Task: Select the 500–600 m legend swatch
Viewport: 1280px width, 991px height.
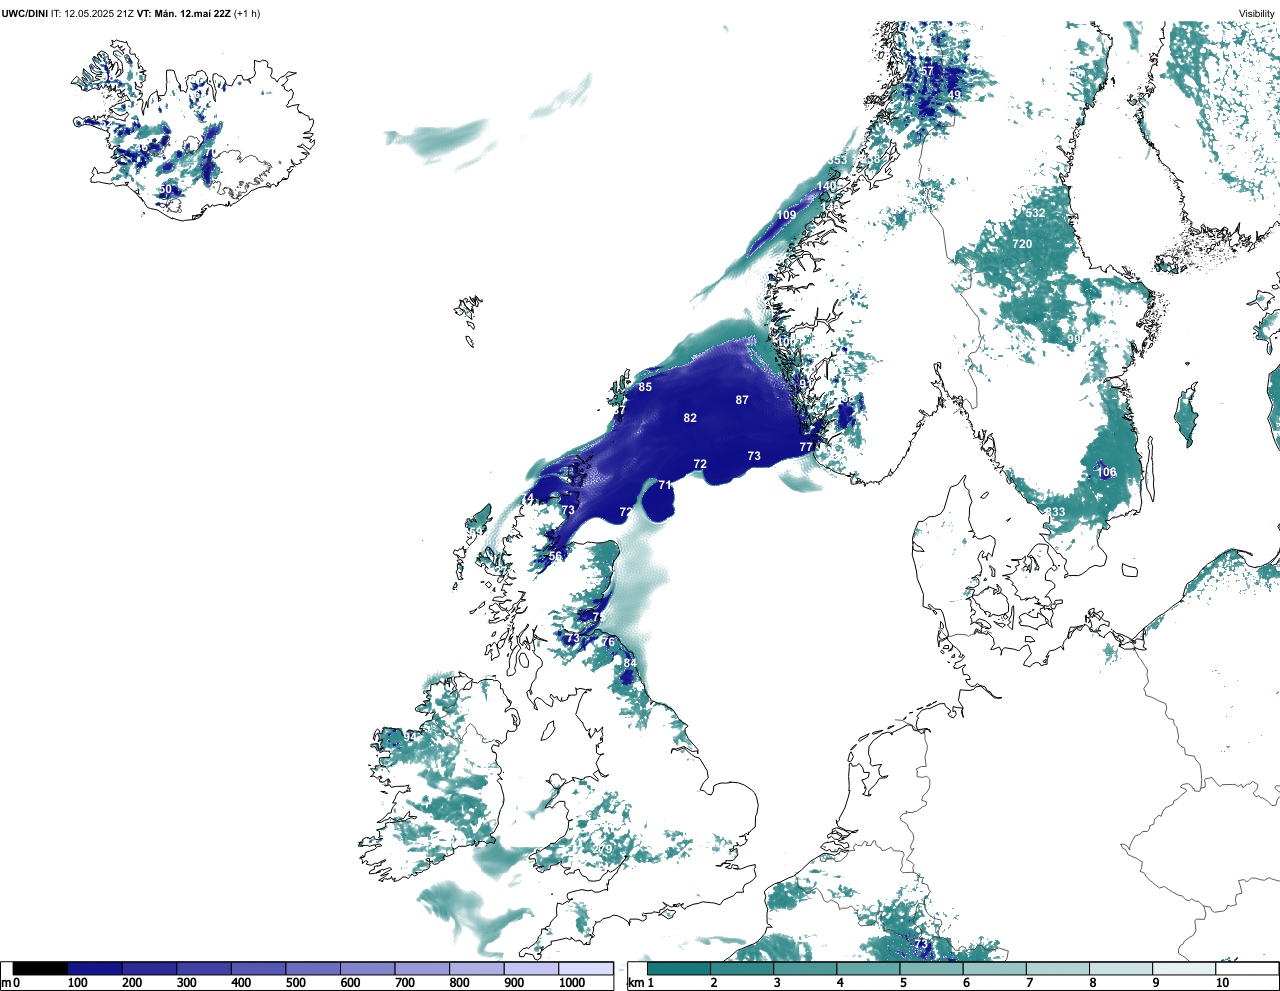Action: [x=313, y=968]
